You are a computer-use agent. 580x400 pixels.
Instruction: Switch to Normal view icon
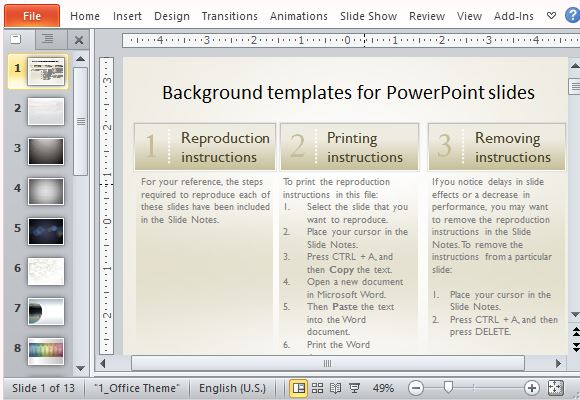pyautogui.click(x=299, y=388)
